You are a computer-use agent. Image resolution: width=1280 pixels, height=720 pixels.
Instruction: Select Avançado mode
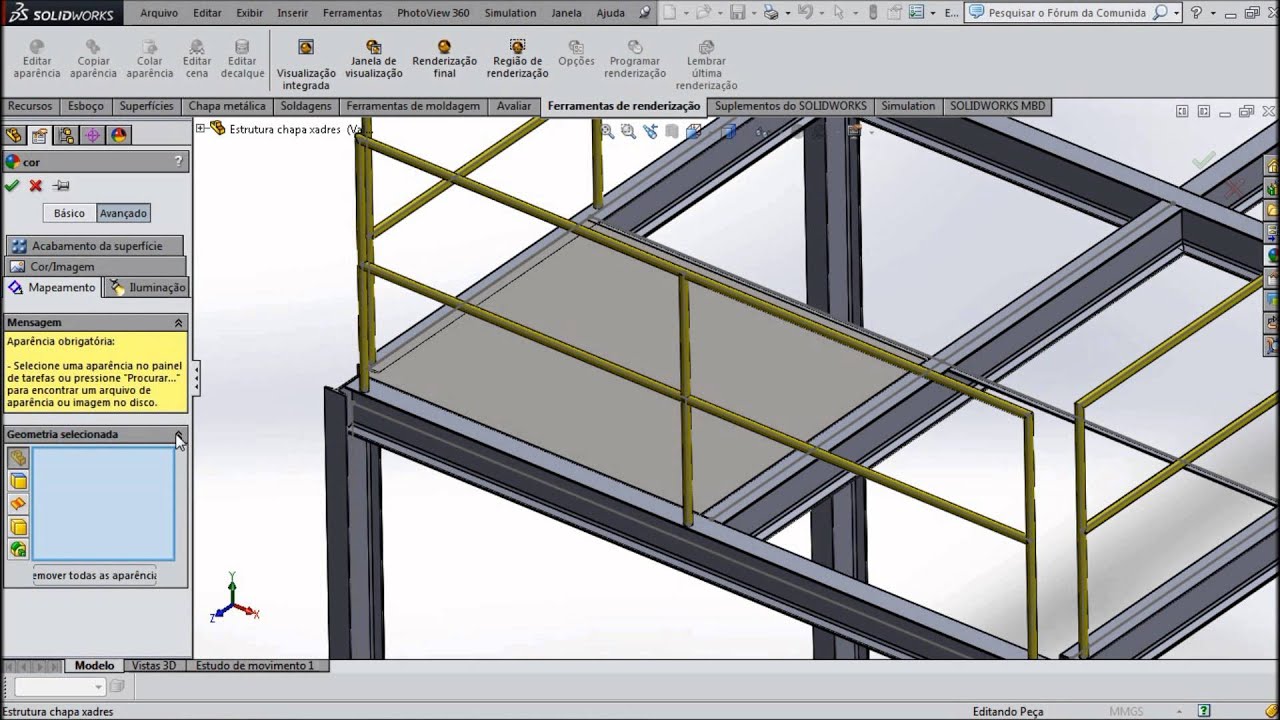point(123,213)
